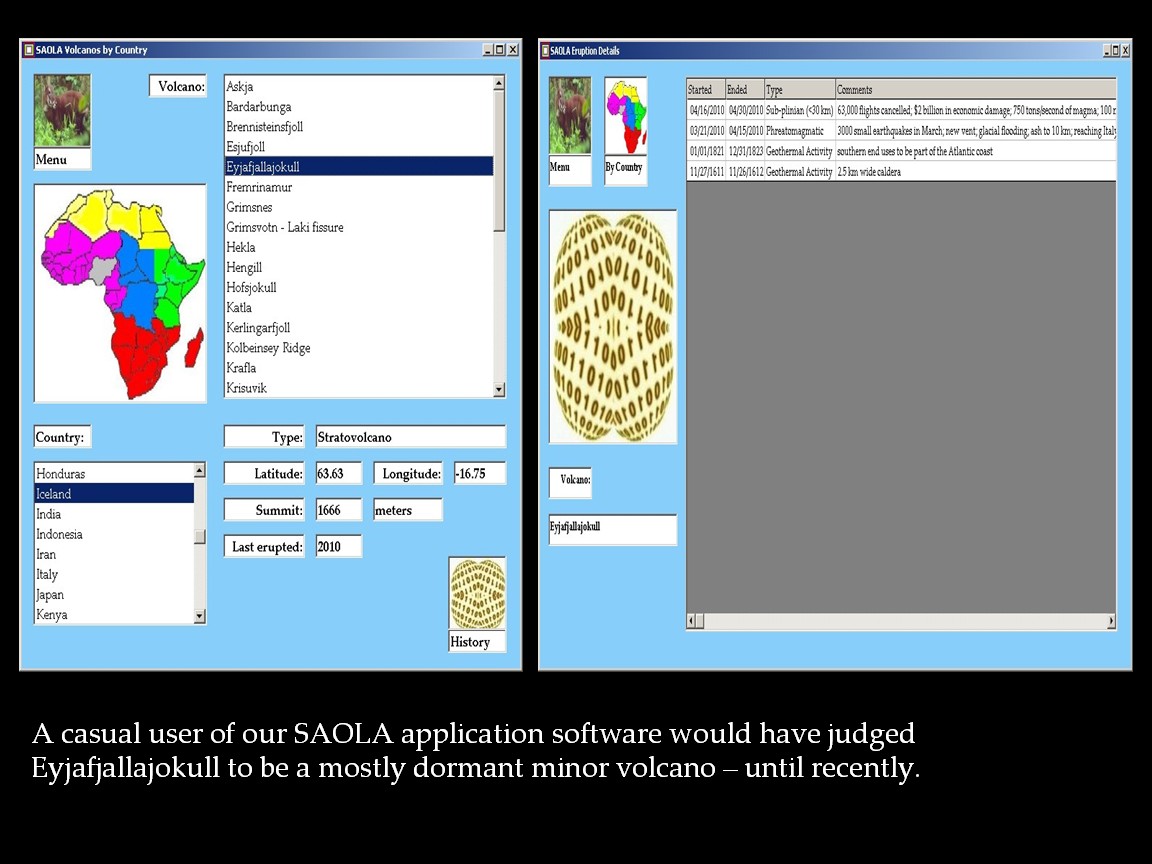
Task: Click the large Africa map in Volcanos window
Action: point(120,293)
